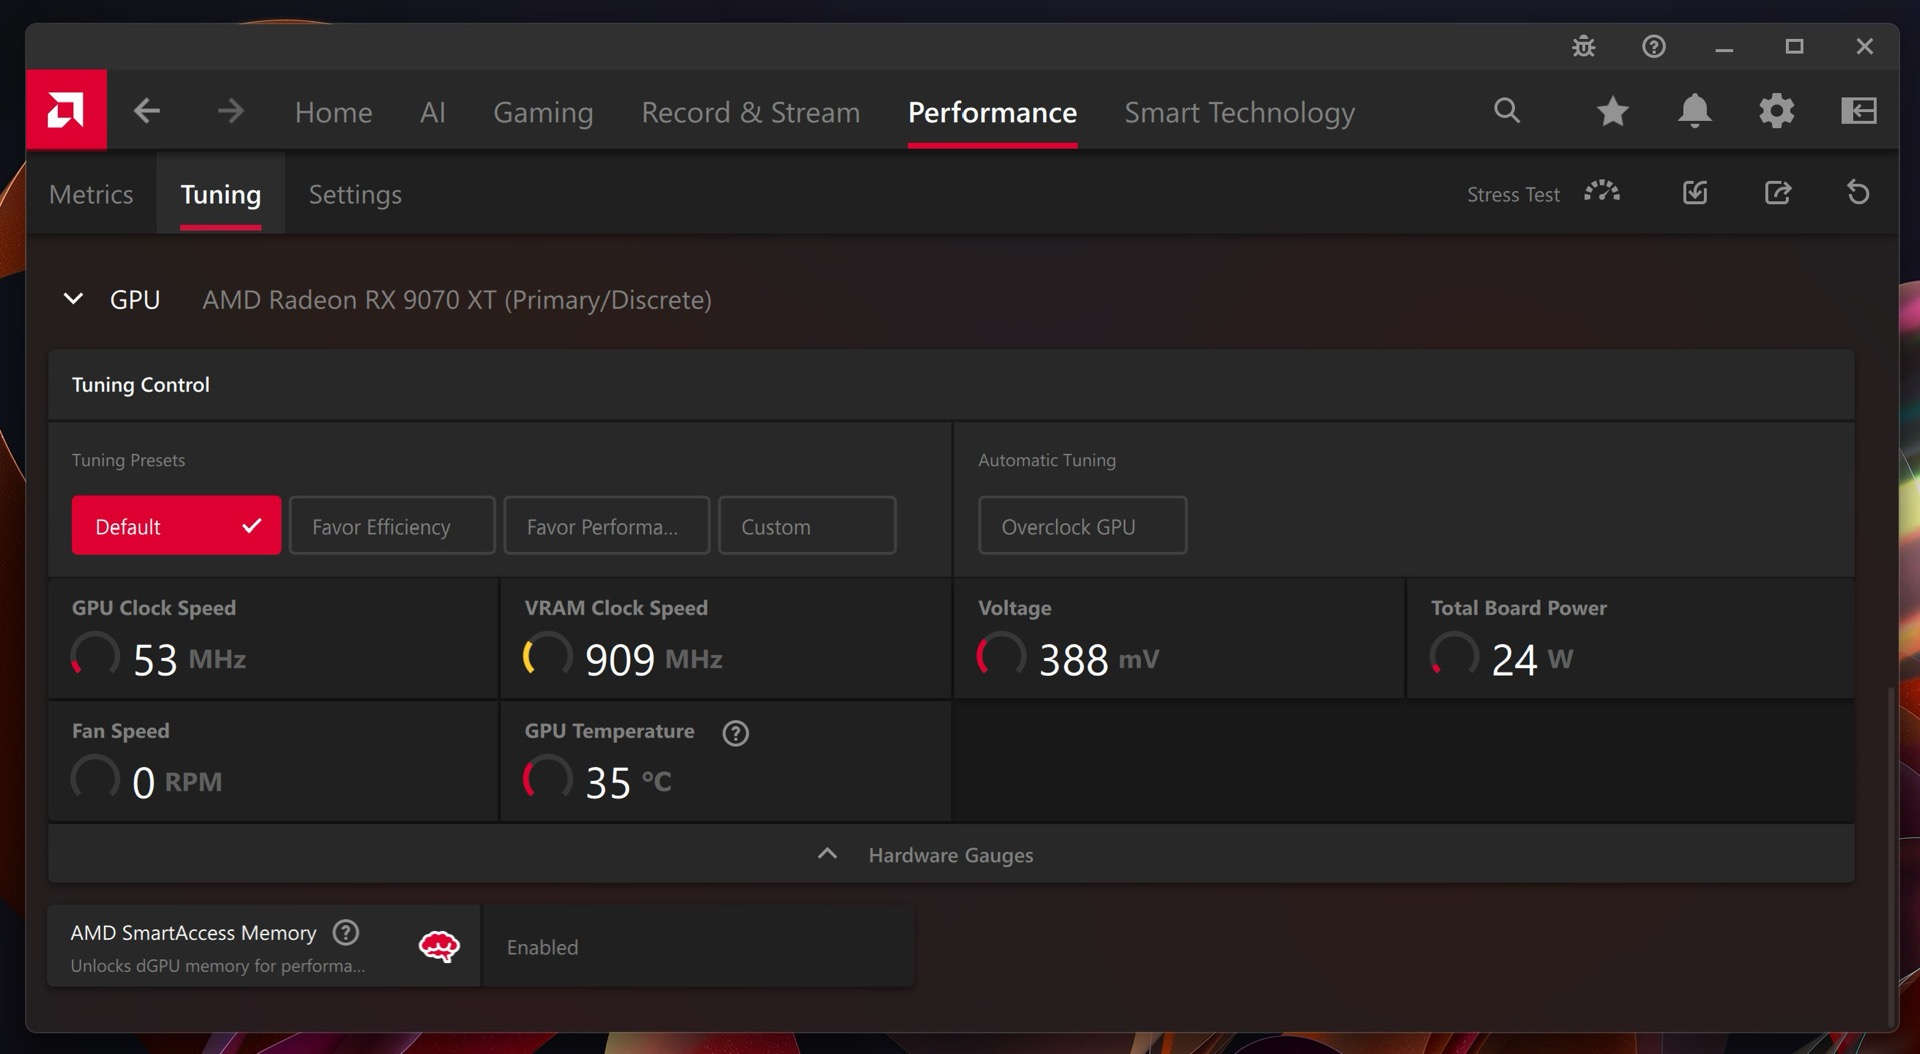Click the Fan Speed gauge dial
The image size is (1920, 1054).
[95, 779]
